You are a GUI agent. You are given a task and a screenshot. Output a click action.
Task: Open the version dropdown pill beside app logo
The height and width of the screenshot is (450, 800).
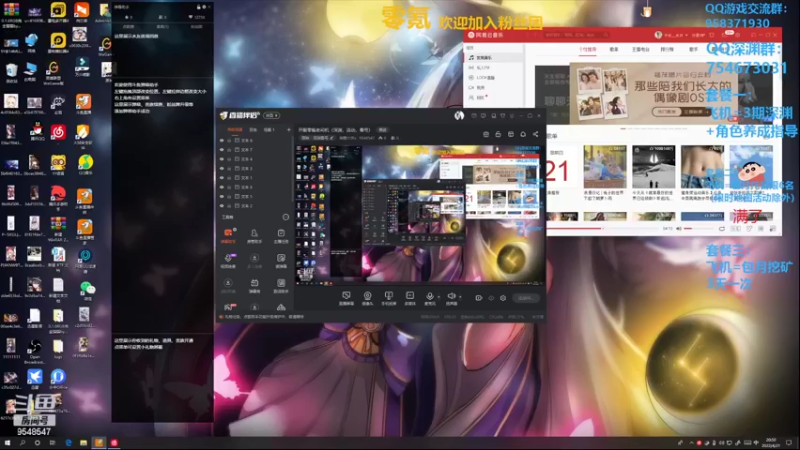click(x=271, y=116)
